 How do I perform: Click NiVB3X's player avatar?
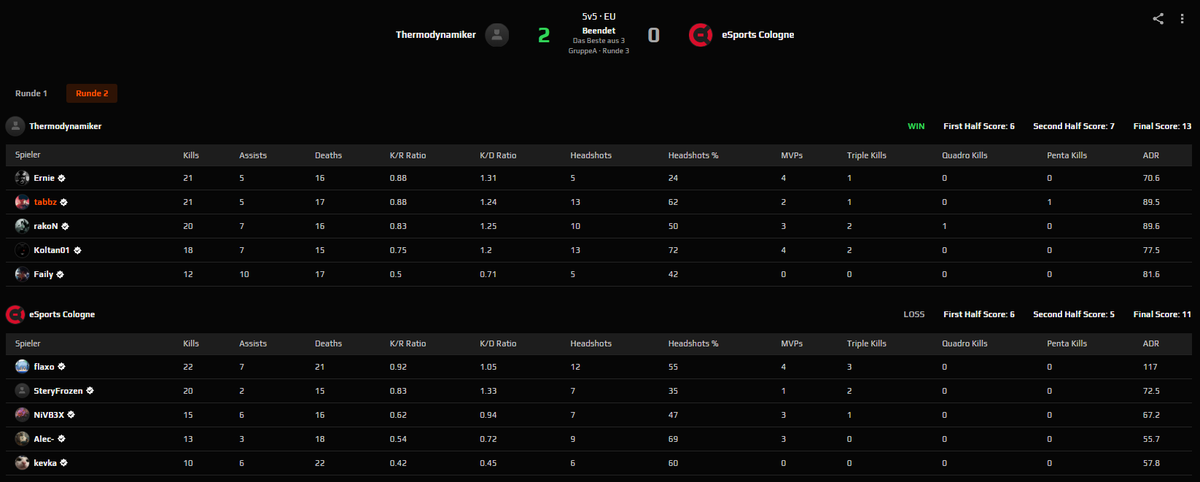click(22, 414)
